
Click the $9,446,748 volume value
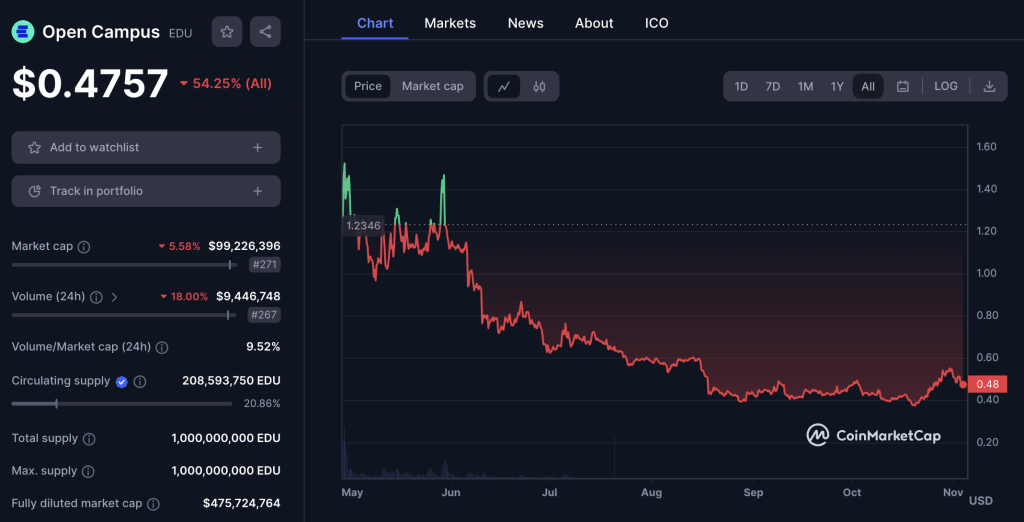[248, 297]
